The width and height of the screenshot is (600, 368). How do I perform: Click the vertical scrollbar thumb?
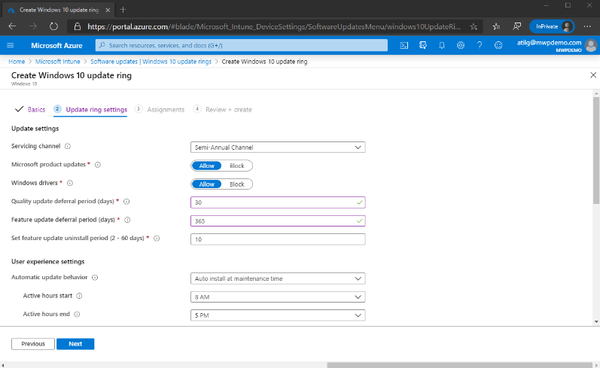coord(596,150)
